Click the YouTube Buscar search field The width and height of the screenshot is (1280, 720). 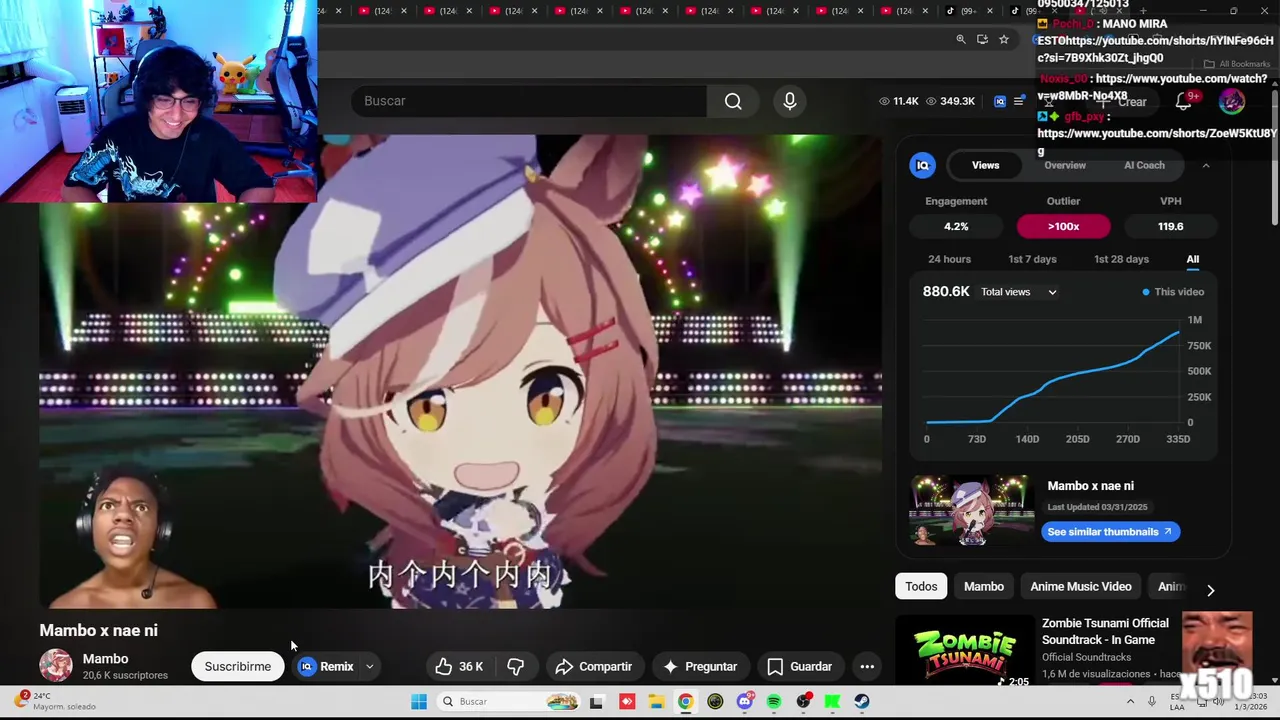[x=528, y=101]
